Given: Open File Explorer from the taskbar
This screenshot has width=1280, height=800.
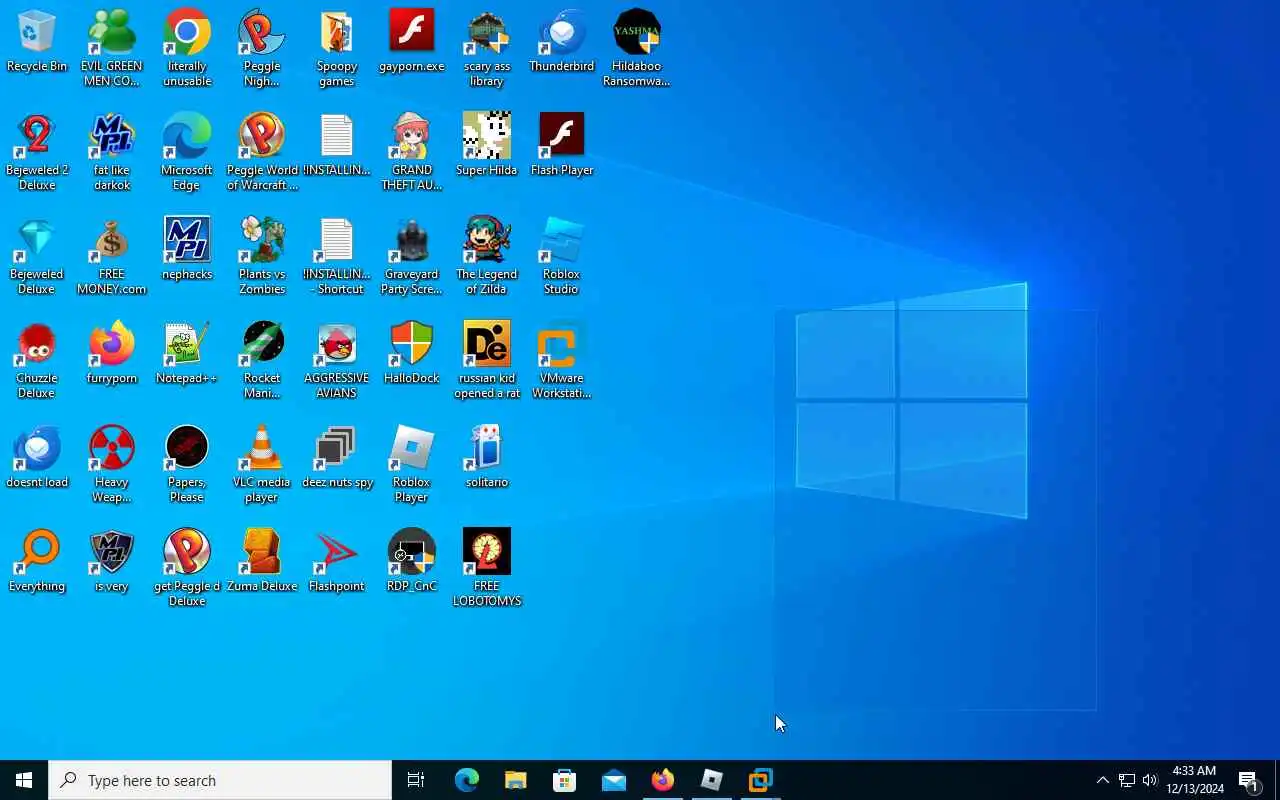Looking at the screenshot, I should coord(515,780).
